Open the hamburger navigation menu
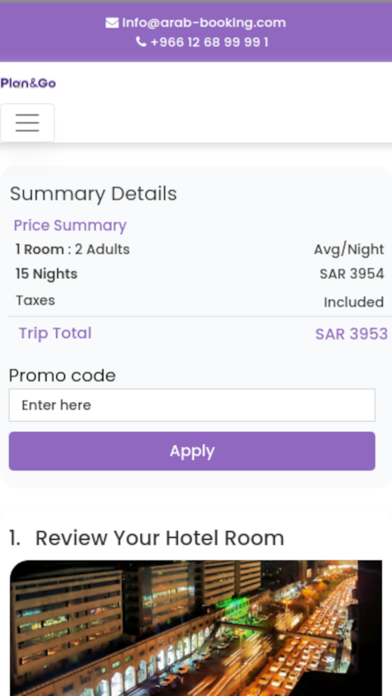392x696 pixels. pos(28,123)
